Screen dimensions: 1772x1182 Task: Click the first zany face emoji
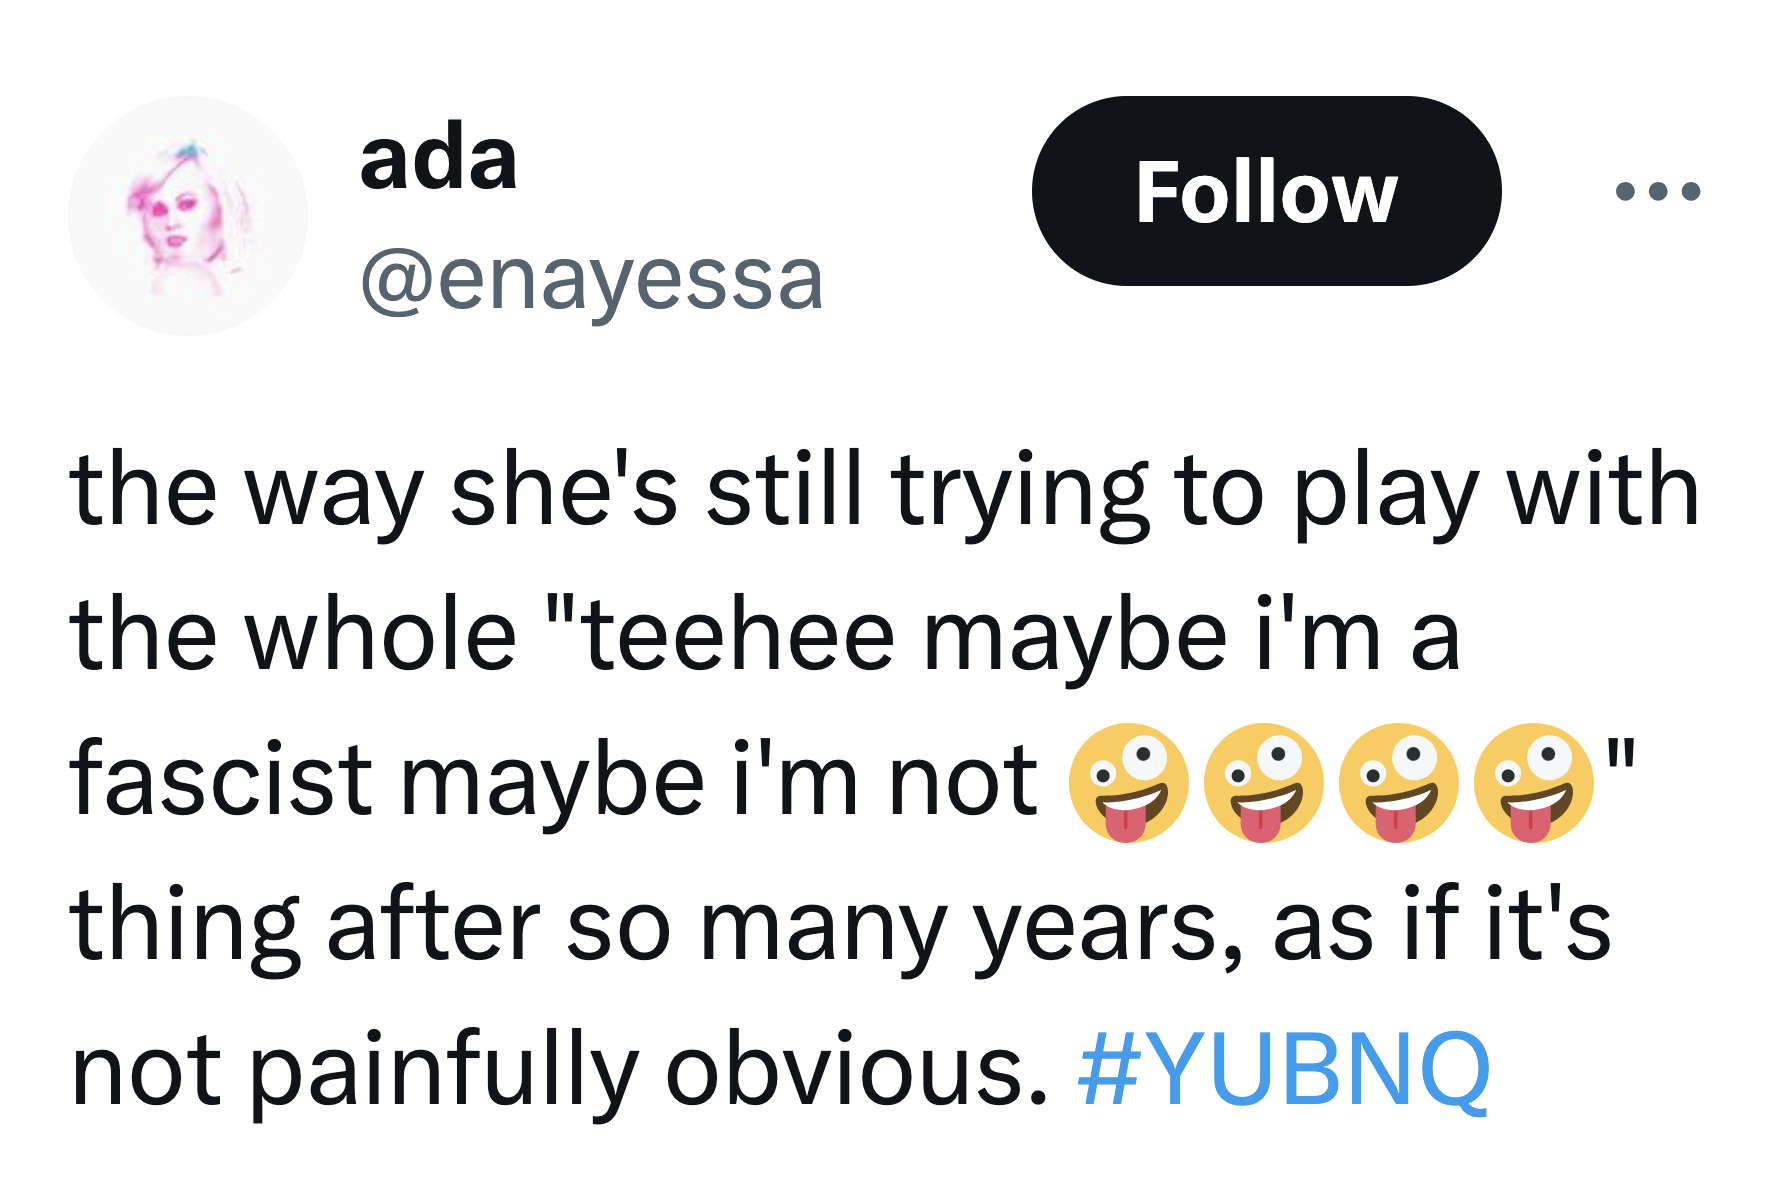point(1128,782)
